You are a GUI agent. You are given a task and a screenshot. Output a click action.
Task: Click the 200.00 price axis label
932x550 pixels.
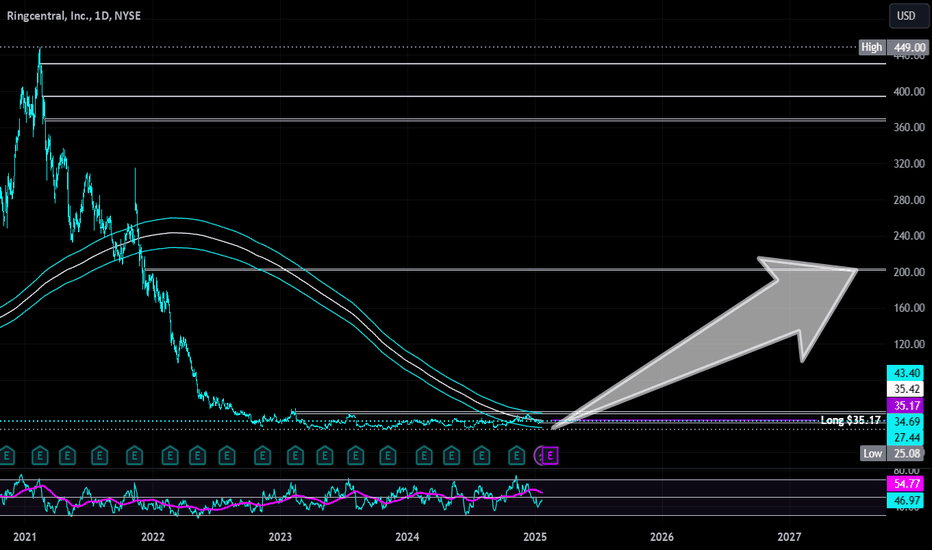click(909, 272)
